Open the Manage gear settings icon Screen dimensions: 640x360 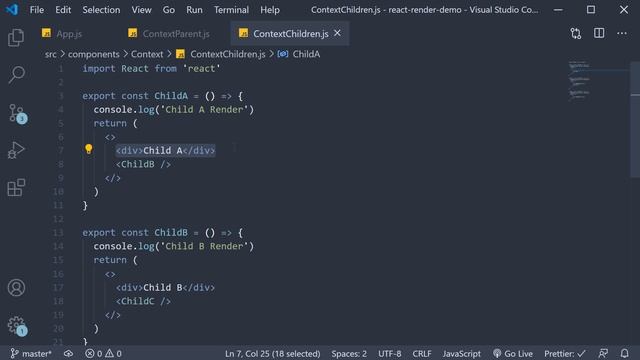click(x=17, y=326)
